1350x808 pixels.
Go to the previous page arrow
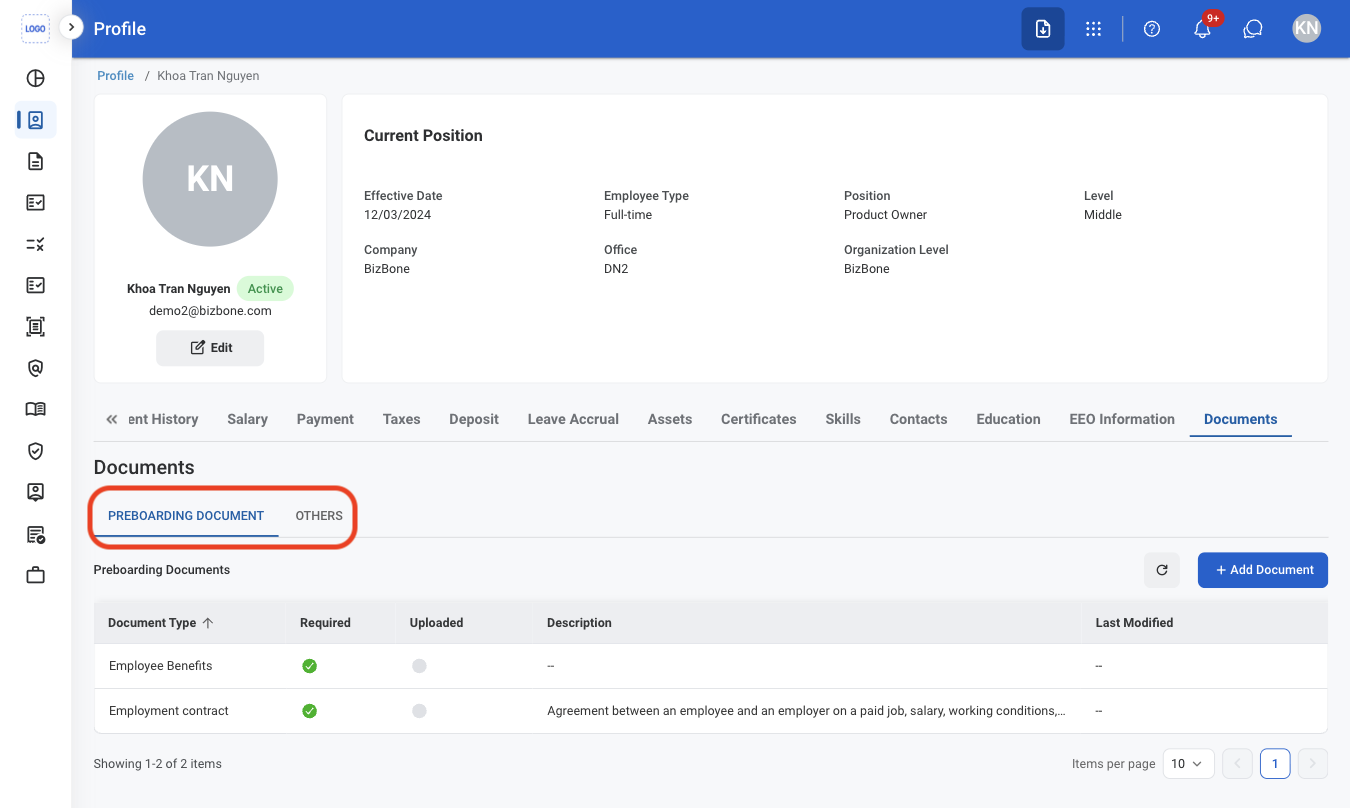1237,764
